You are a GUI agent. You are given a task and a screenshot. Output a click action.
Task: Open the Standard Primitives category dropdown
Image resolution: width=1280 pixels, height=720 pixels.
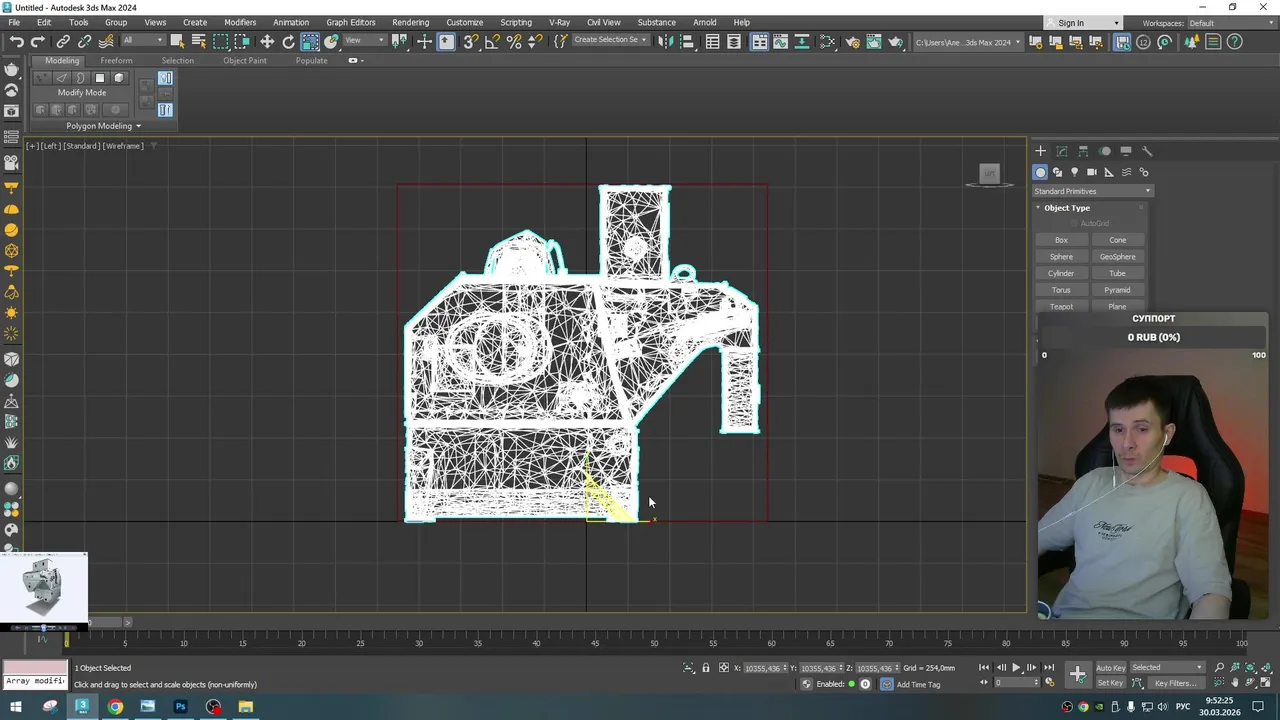click(x=1092, y=191)
